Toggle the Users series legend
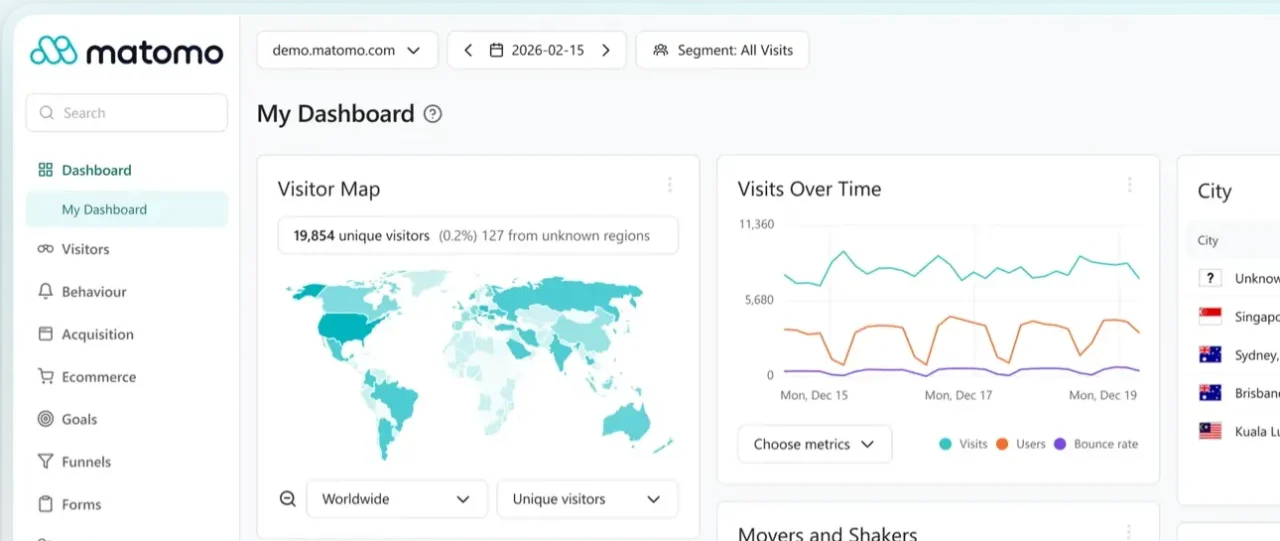The image size is (1280, 541). coord(1020,444)
